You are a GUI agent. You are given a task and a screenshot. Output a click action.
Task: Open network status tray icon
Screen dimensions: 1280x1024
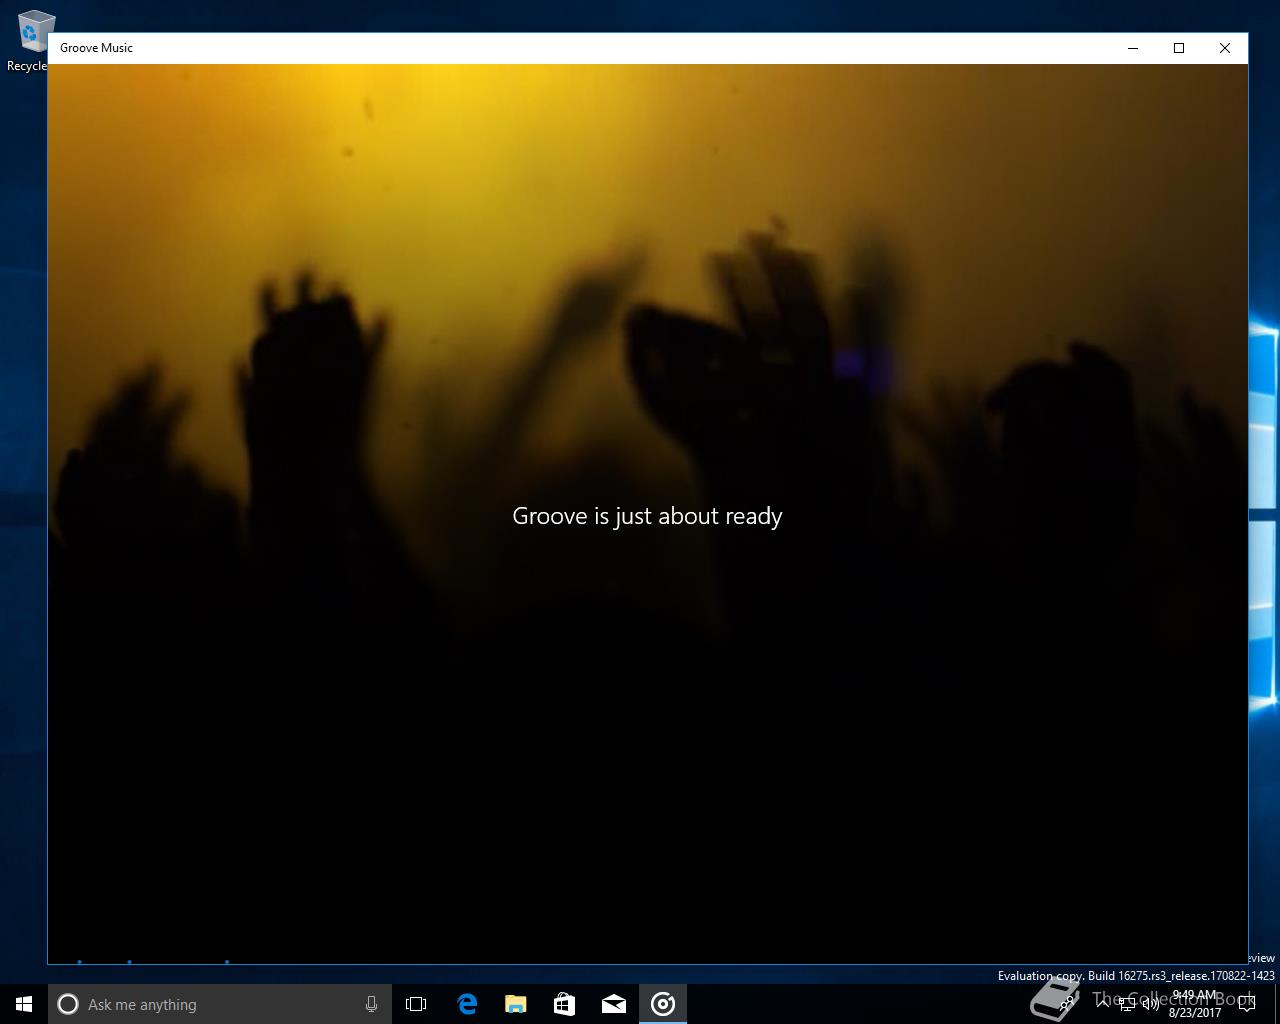click(x=1127, y=1004)
